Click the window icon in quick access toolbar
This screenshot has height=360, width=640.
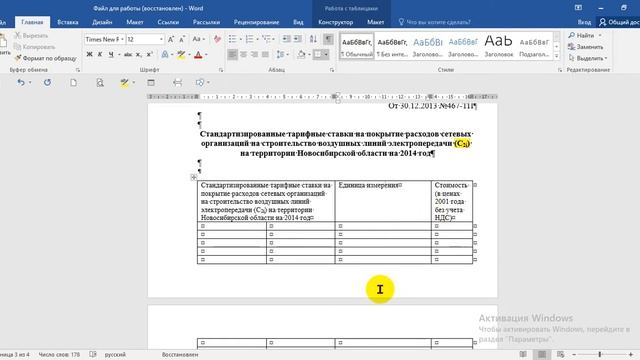pos(151,82)
